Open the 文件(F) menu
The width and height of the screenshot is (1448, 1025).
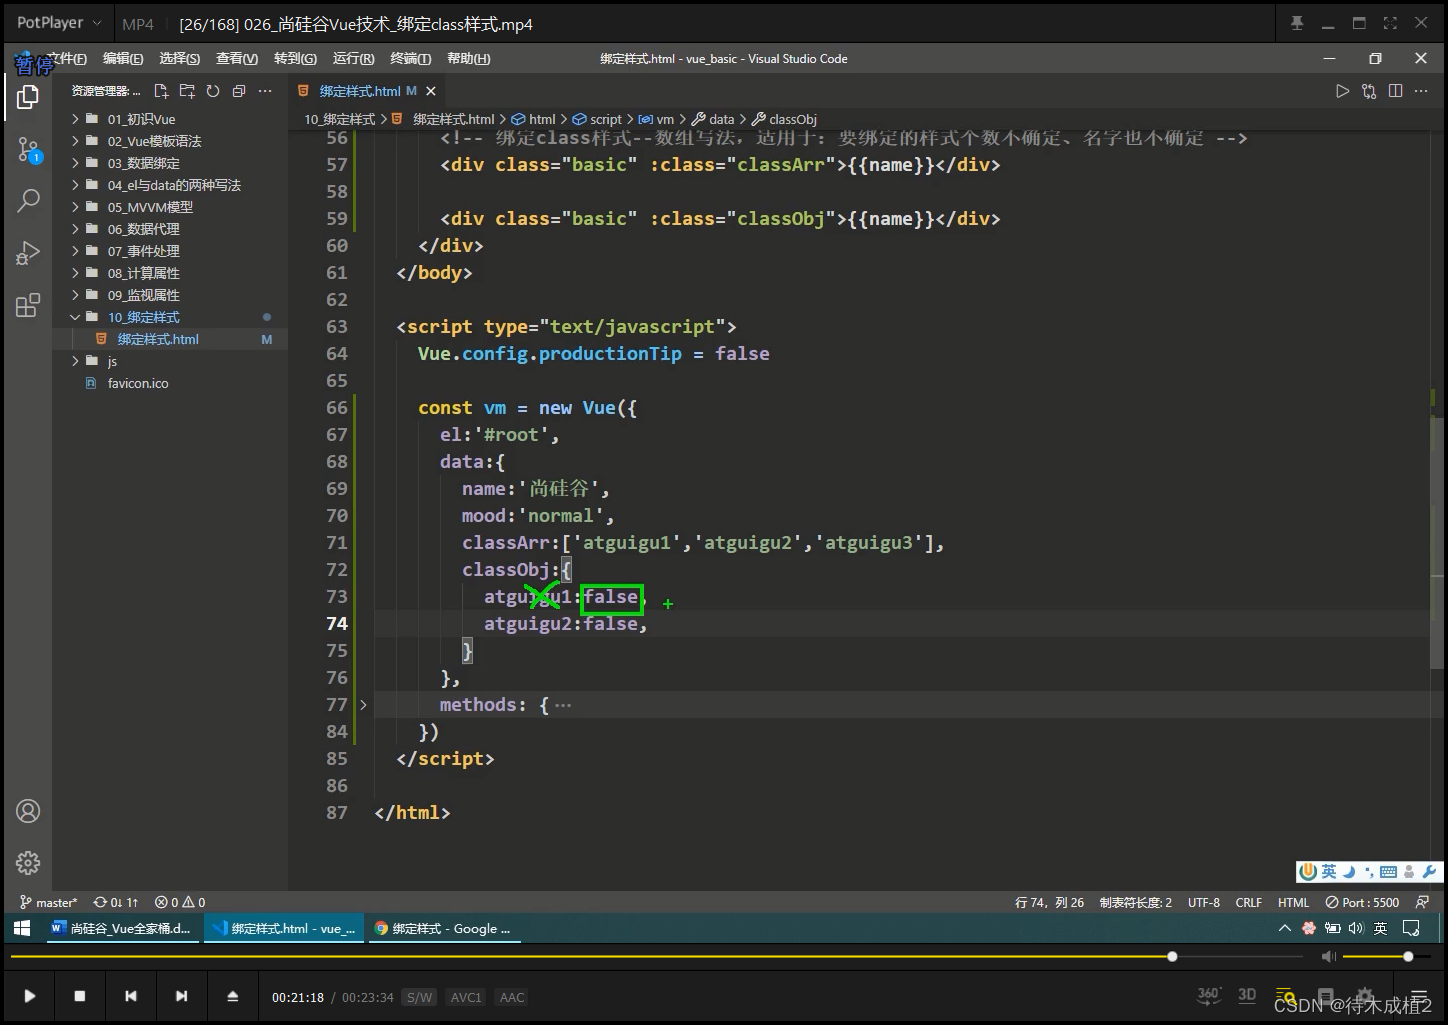click(66, 59)
